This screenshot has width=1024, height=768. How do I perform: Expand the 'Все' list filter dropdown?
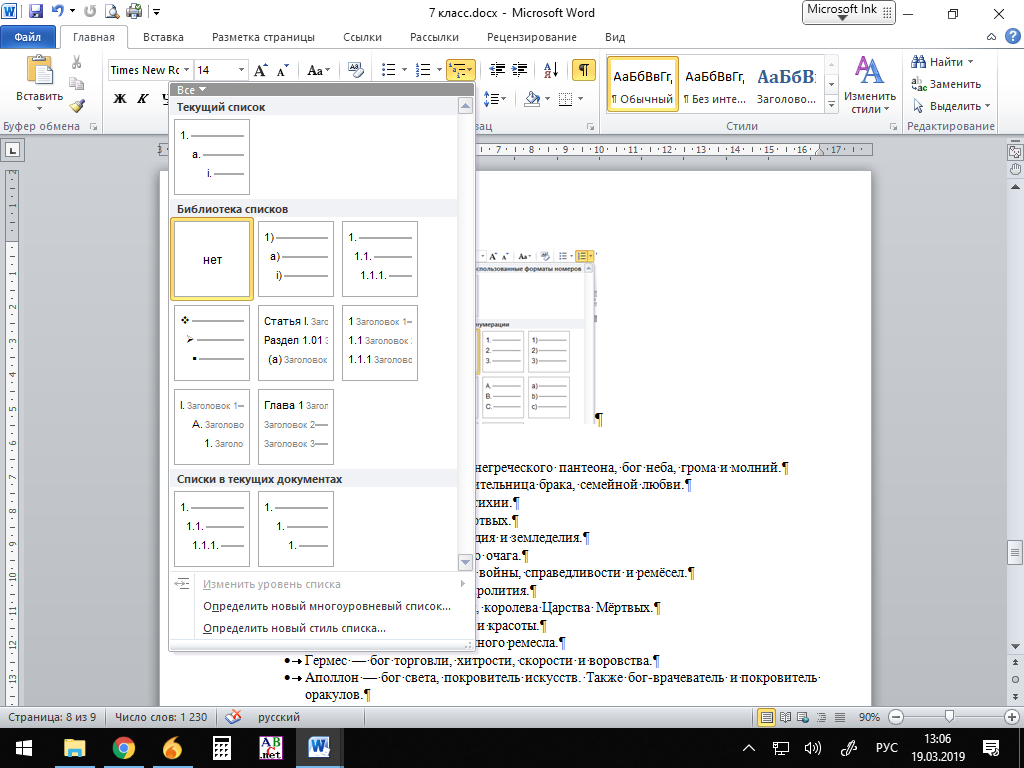[192, 89]
